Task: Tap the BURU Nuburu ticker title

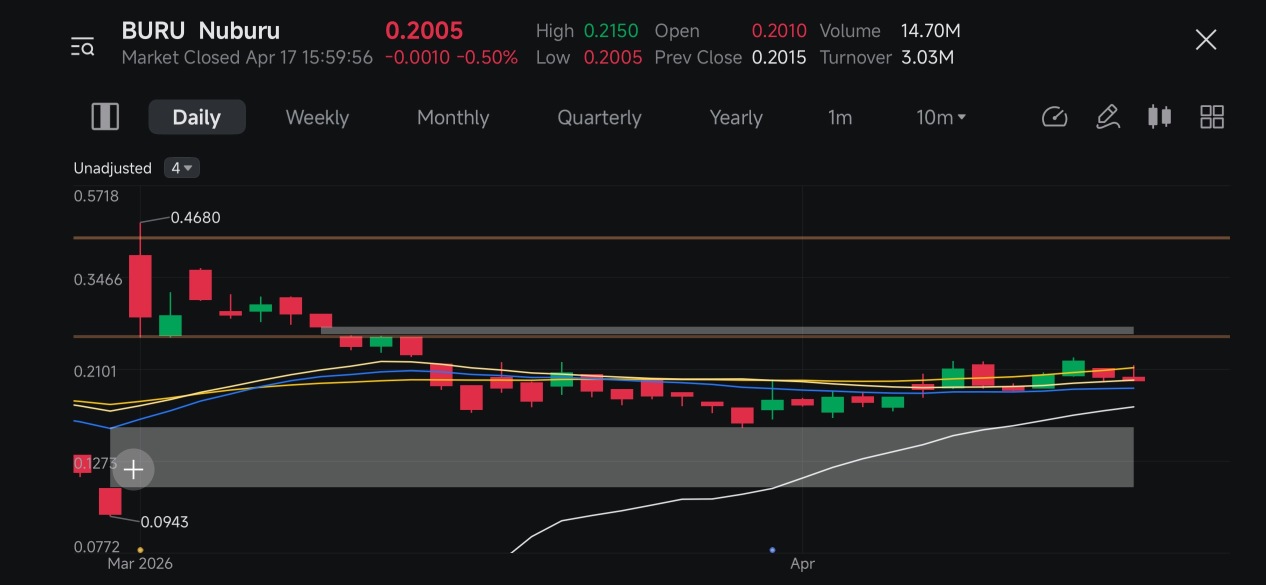Action: click(201, 31)
